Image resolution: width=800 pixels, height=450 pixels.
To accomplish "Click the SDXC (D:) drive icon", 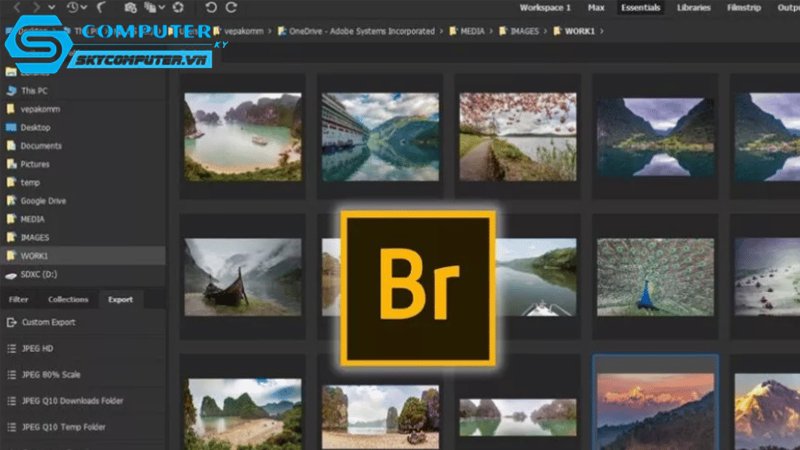I will click(x=11, y=275).
